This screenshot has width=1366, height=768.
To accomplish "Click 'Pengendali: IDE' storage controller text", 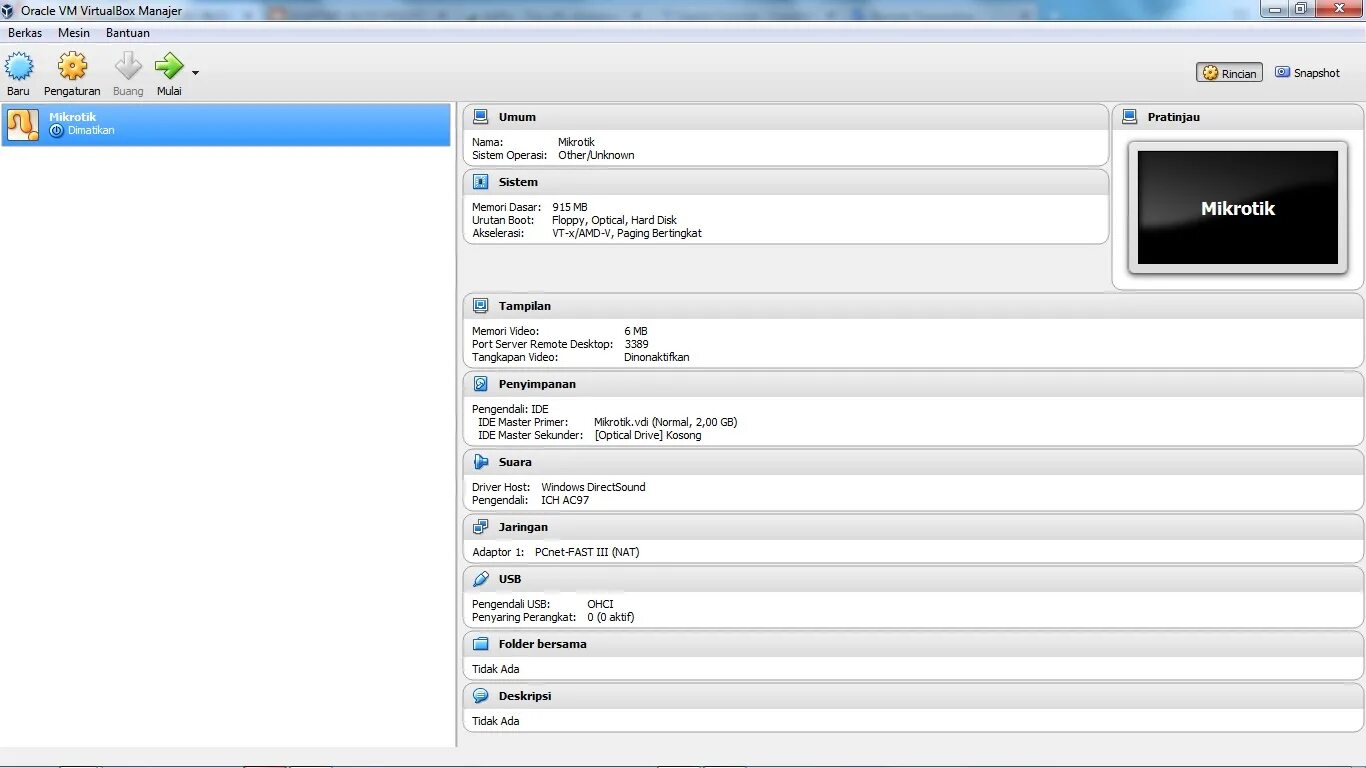I will (510, 409).
